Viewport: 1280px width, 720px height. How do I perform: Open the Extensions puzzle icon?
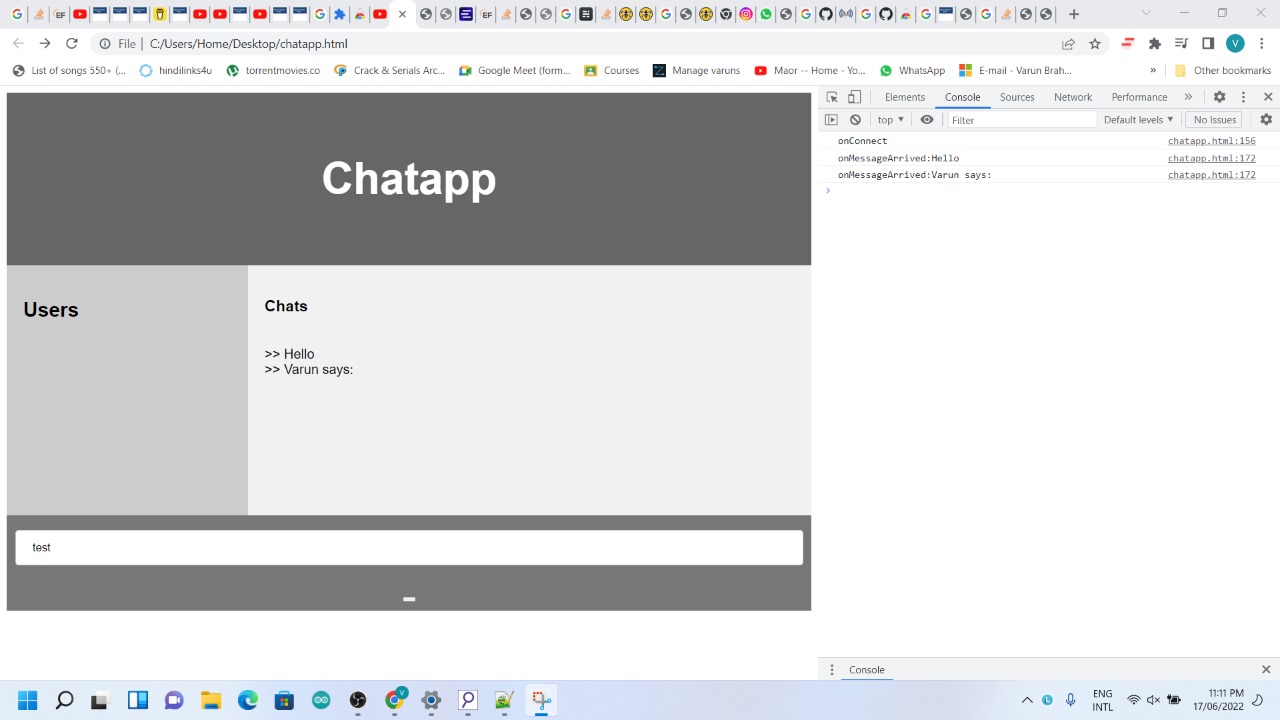[1155, 43]
